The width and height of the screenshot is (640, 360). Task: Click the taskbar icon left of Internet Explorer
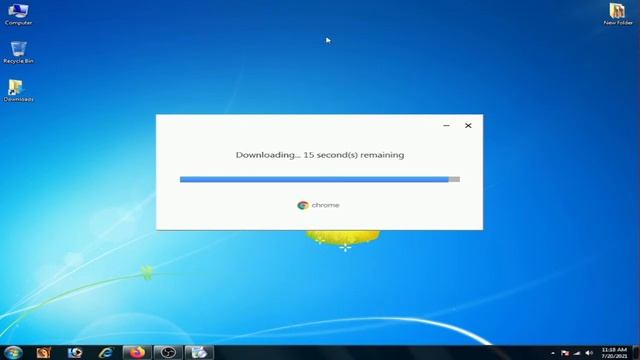tap(75, 353)
